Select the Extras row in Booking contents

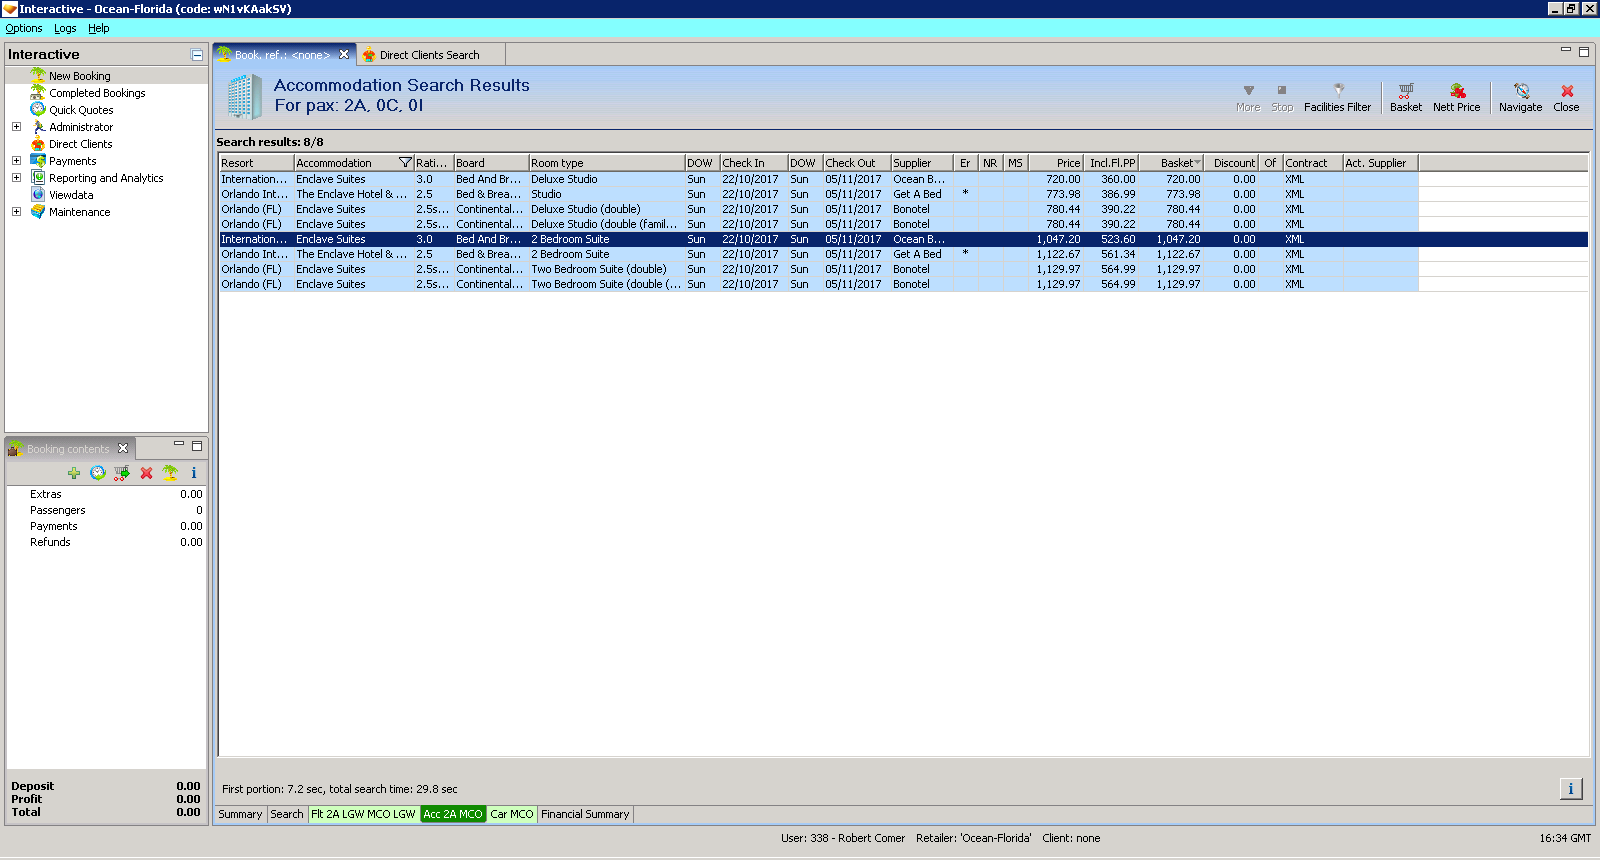106,494
